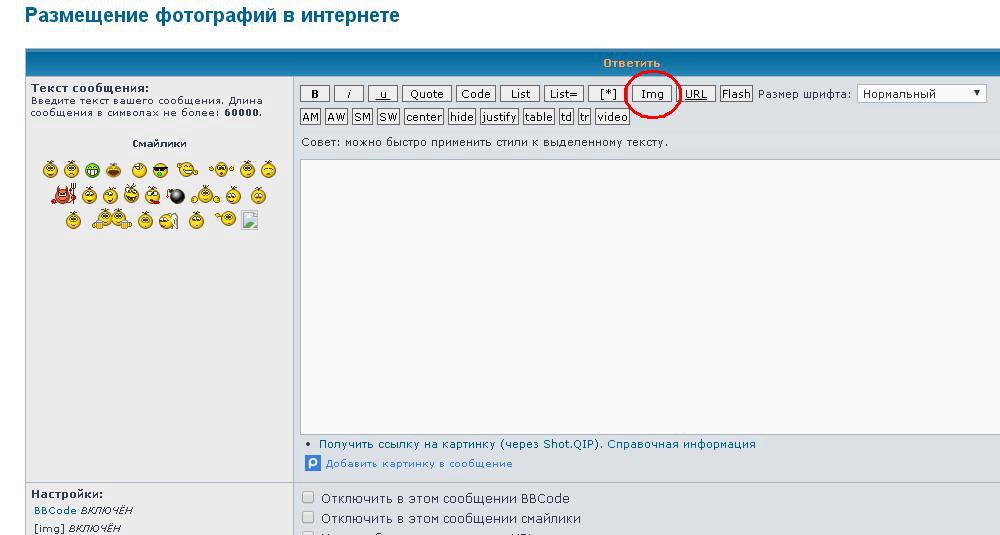Click the Размещение фотографий в интернете title
This screenshot has height=535, width=1000.
(212, 15)
